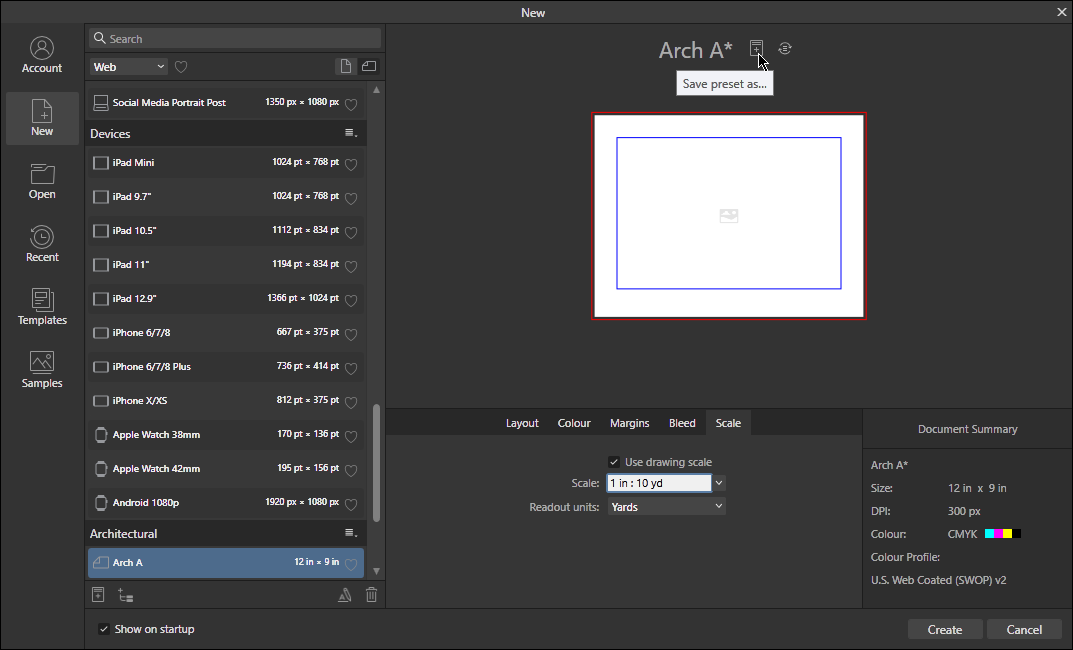Switch to landscape orientation icon
1073x650 pixels.
click(x=369, y=65)
